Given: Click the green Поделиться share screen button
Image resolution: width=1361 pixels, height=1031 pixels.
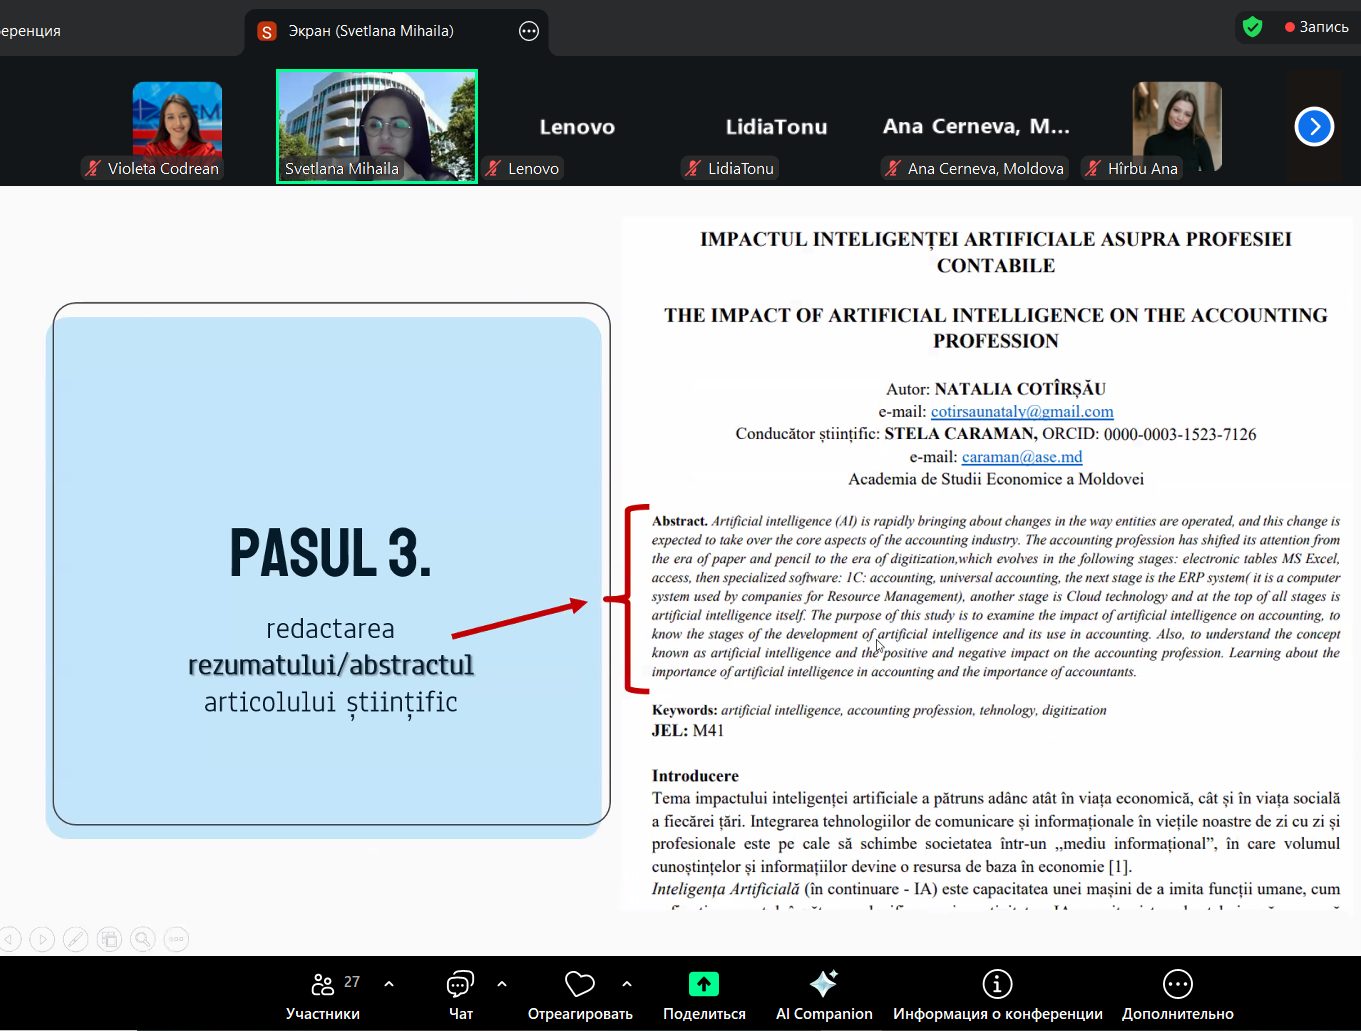Looking at the screenshot, I should [x=703, y=985].
